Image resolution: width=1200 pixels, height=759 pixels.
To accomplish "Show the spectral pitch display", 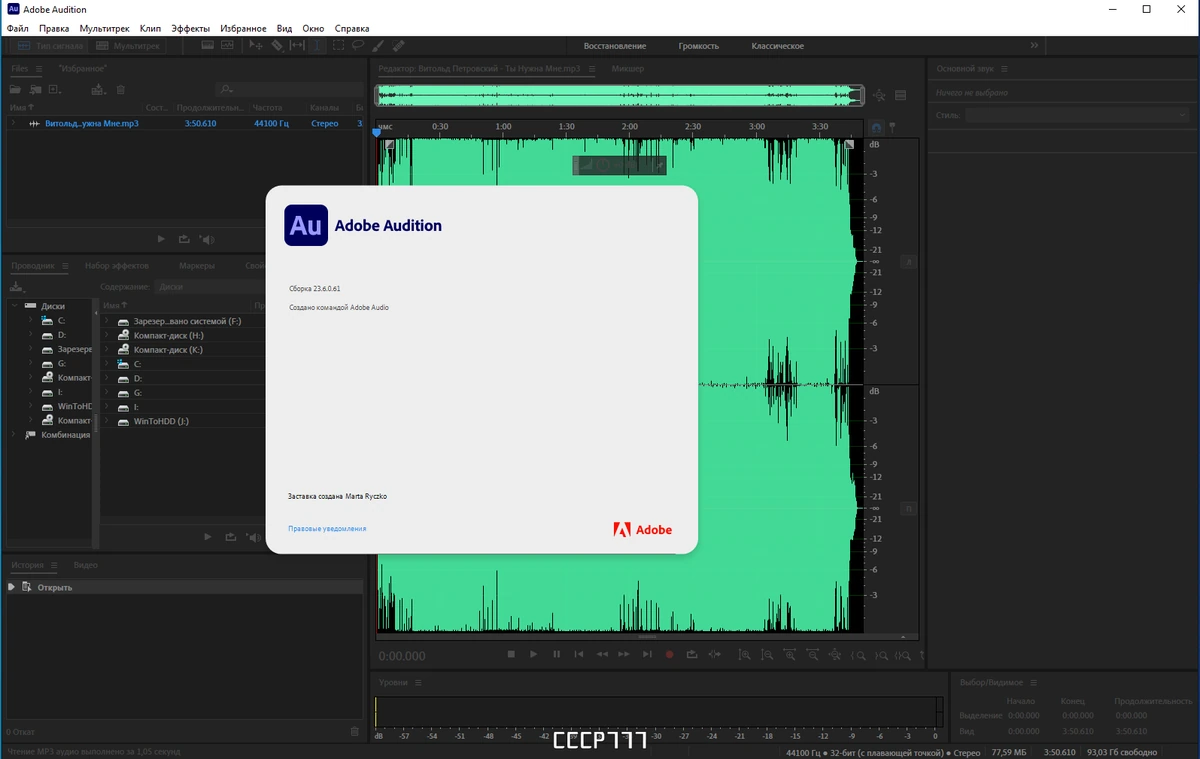I will coord(227,45).
